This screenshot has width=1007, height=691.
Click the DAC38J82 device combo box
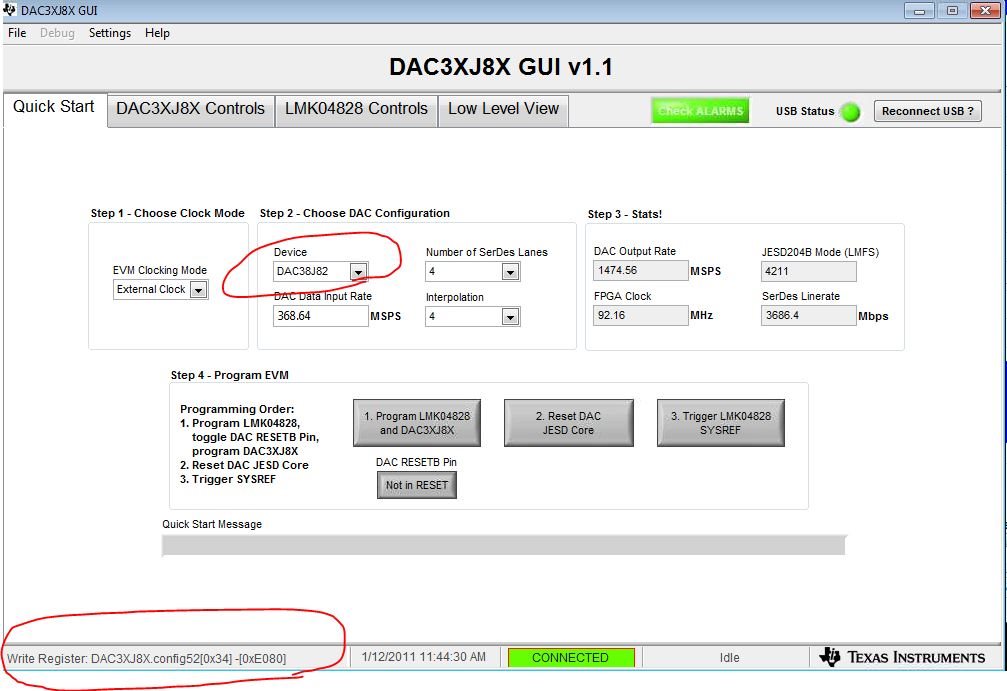[320, 272]
